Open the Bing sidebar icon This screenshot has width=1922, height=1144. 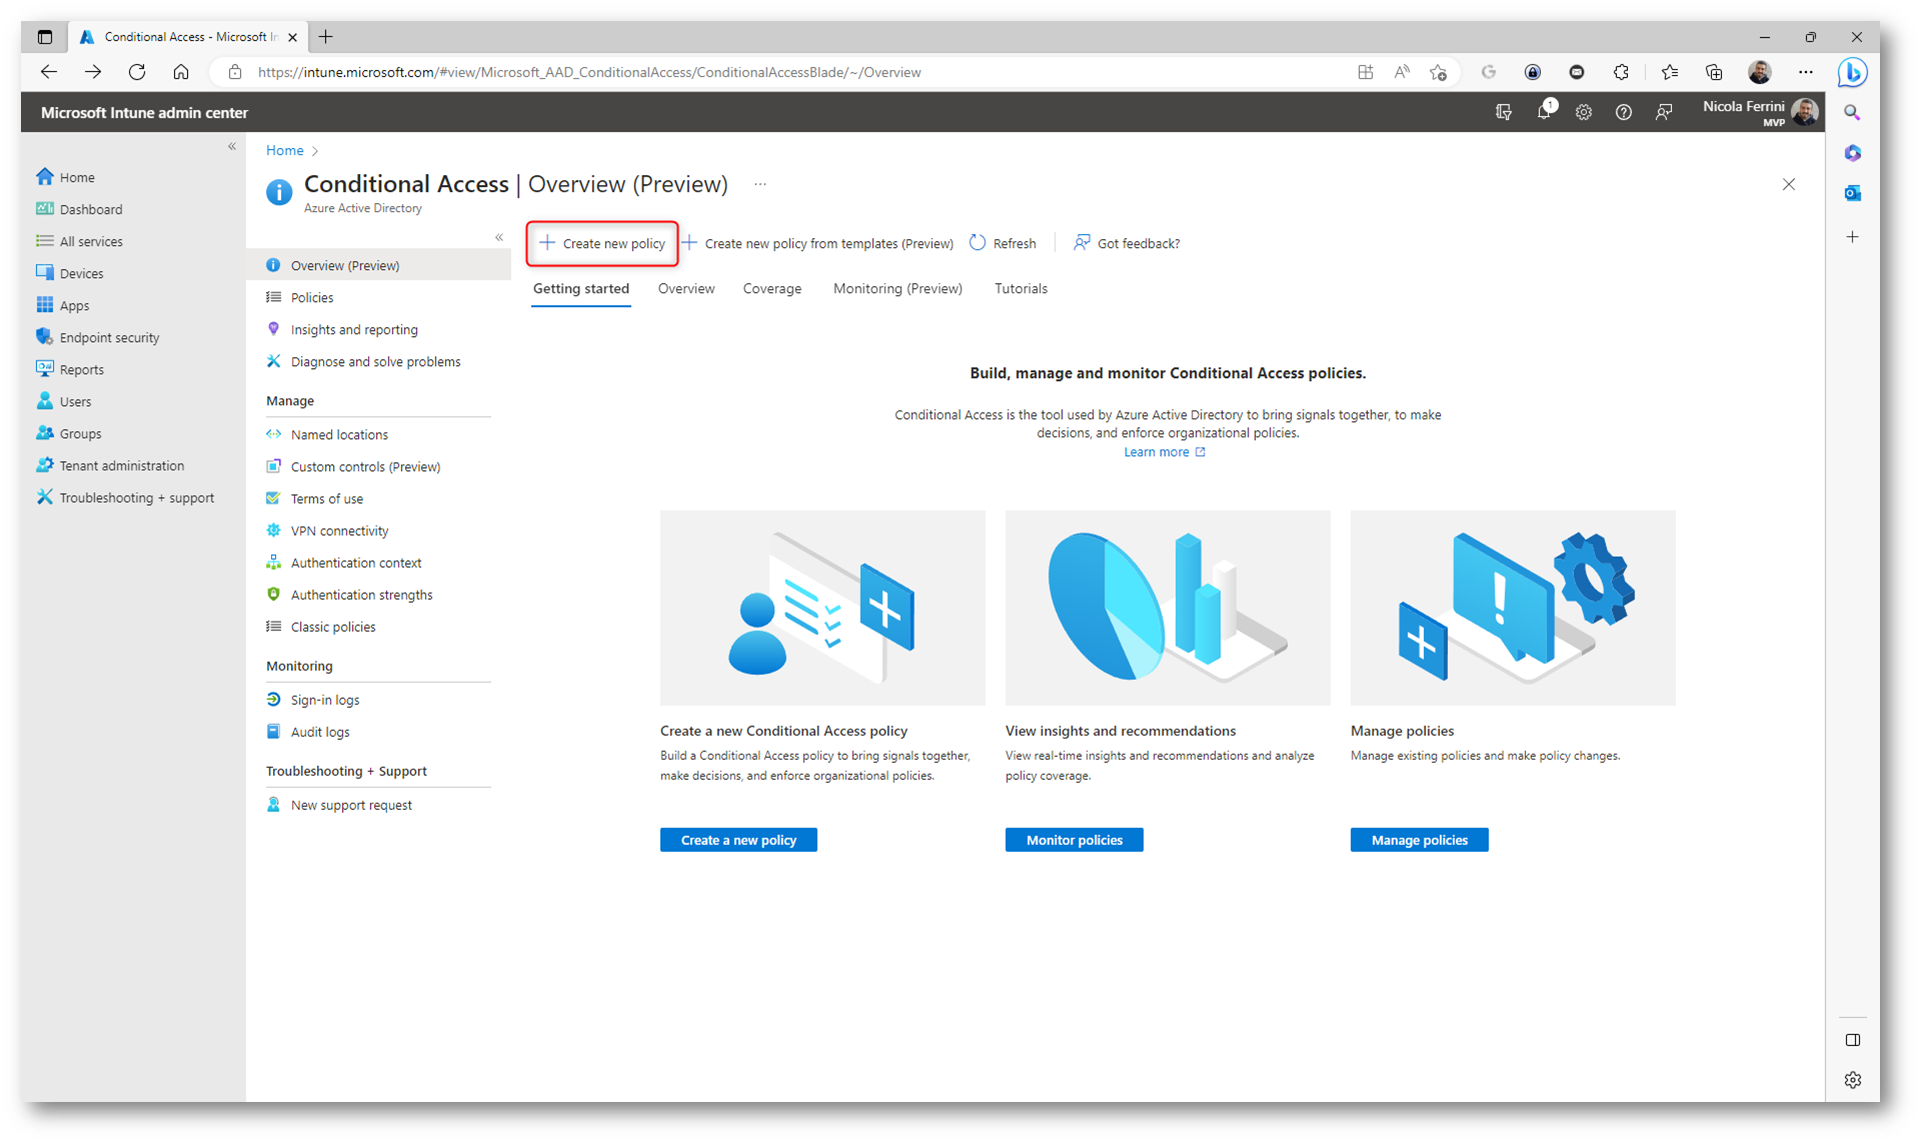coord(1852,73)
